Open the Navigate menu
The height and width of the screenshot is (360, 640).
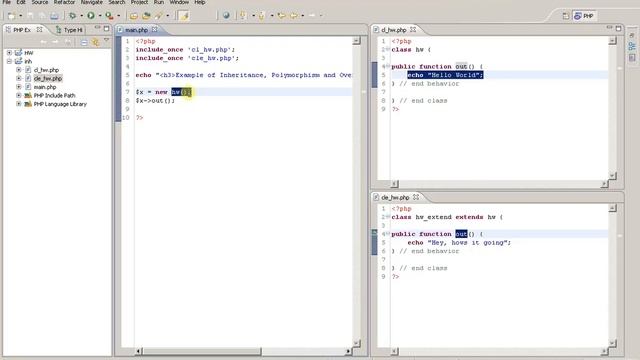(x=92, y=2)
